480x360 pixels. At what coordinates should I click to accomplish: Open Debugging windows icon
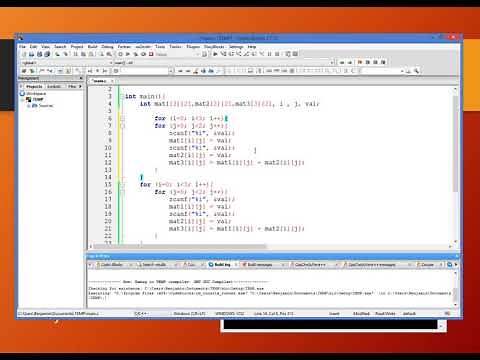click(x=288, y=54)
